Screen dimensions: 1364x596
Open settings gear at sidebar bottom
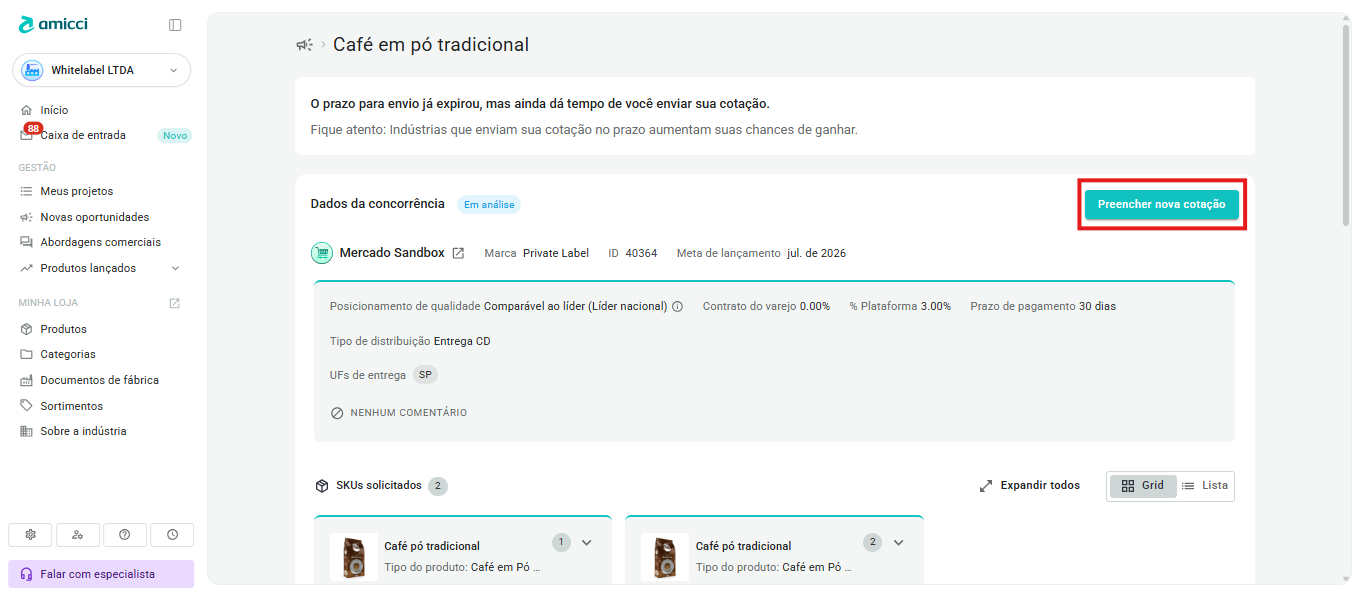[30, 535]
